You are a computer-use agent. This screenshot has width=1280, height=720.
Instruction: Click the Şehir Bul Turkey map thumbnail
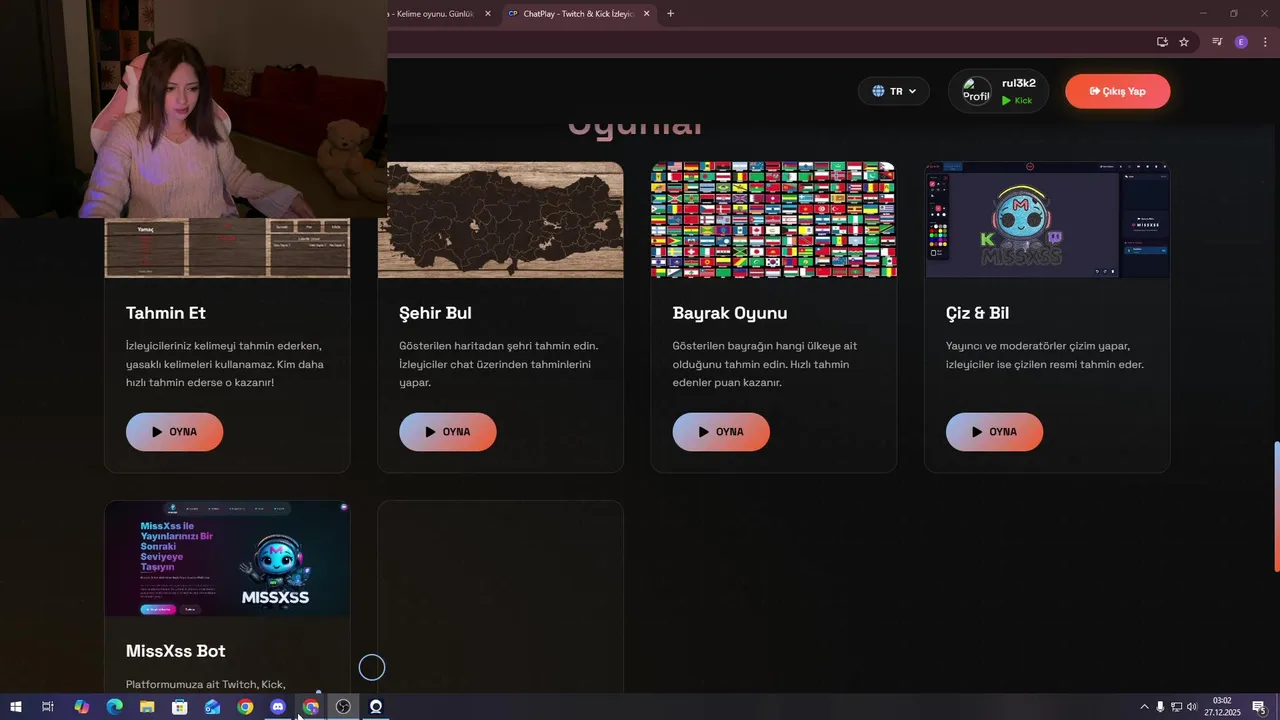(x=500, y=220)
